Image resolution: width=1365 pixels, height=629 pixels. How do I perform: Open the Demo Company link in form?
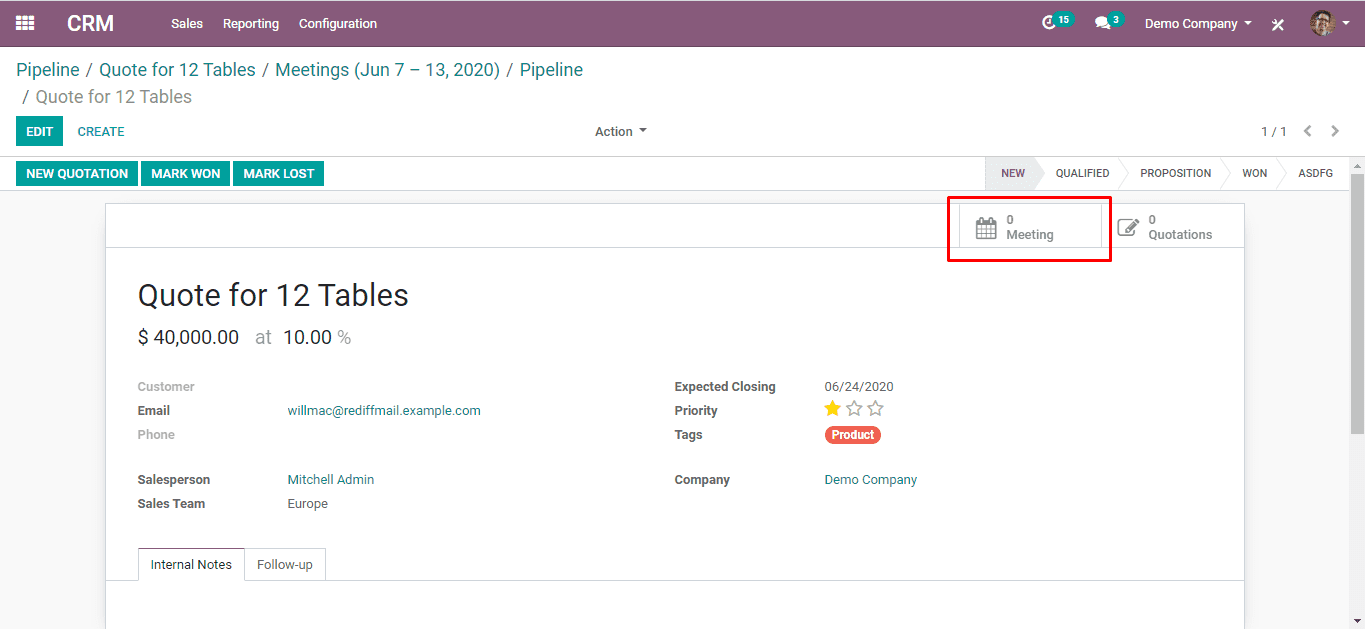870,479
